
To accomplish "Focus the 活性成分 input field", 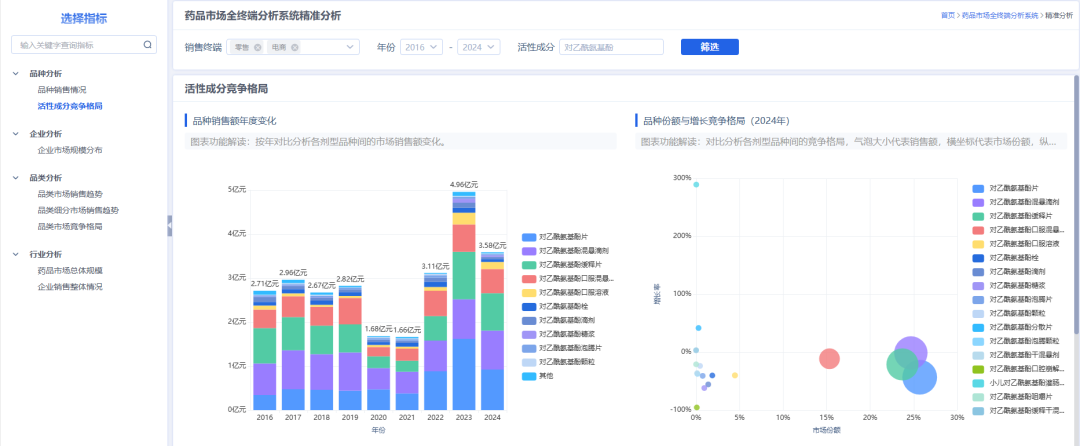I will tap(611, 47).
